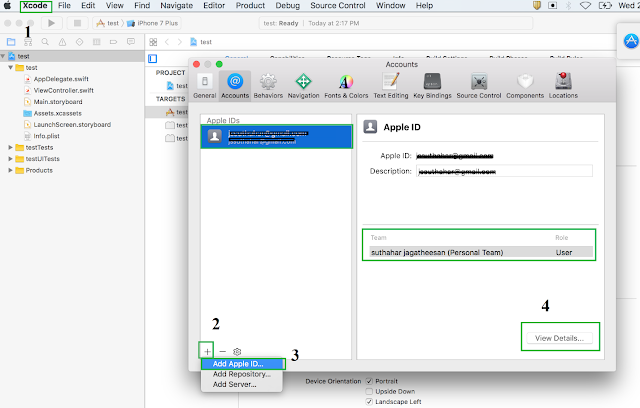Show the Test navigator diamond icon
Viewport: 640px width, 408px height.
coord(80,42)
